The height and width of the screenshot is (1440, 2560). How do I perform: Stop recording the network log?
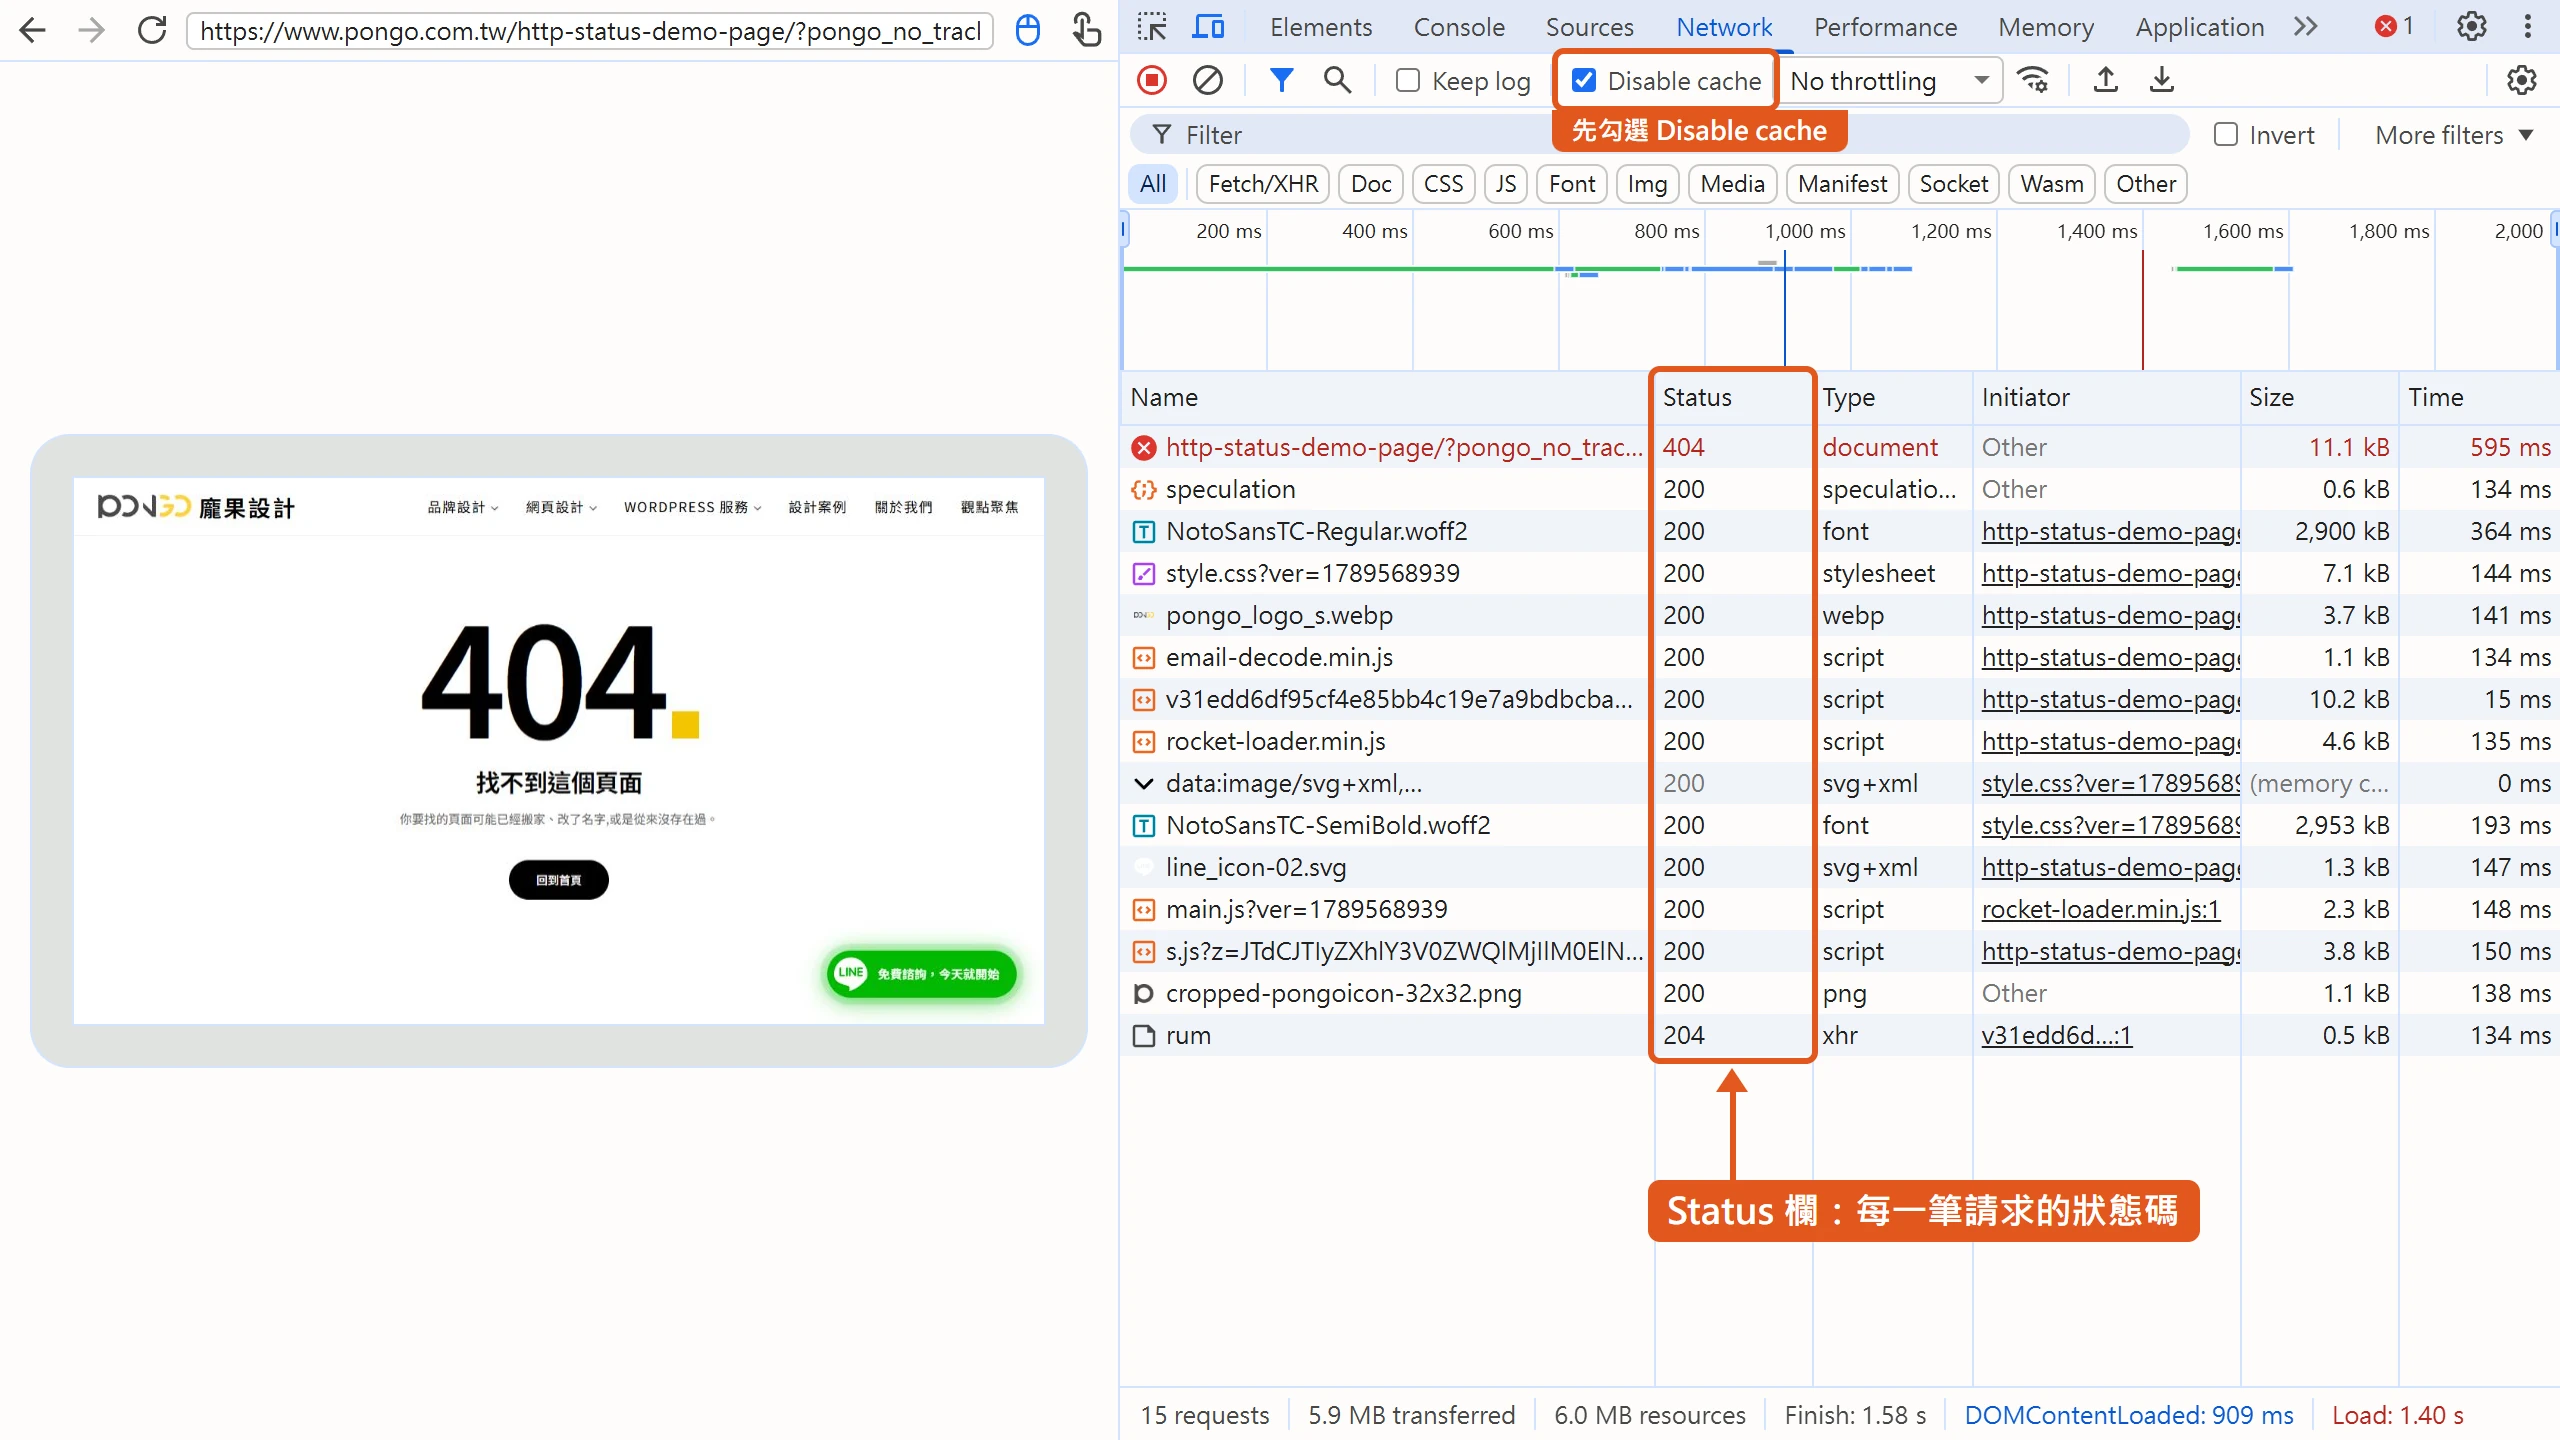point(1152,80)
